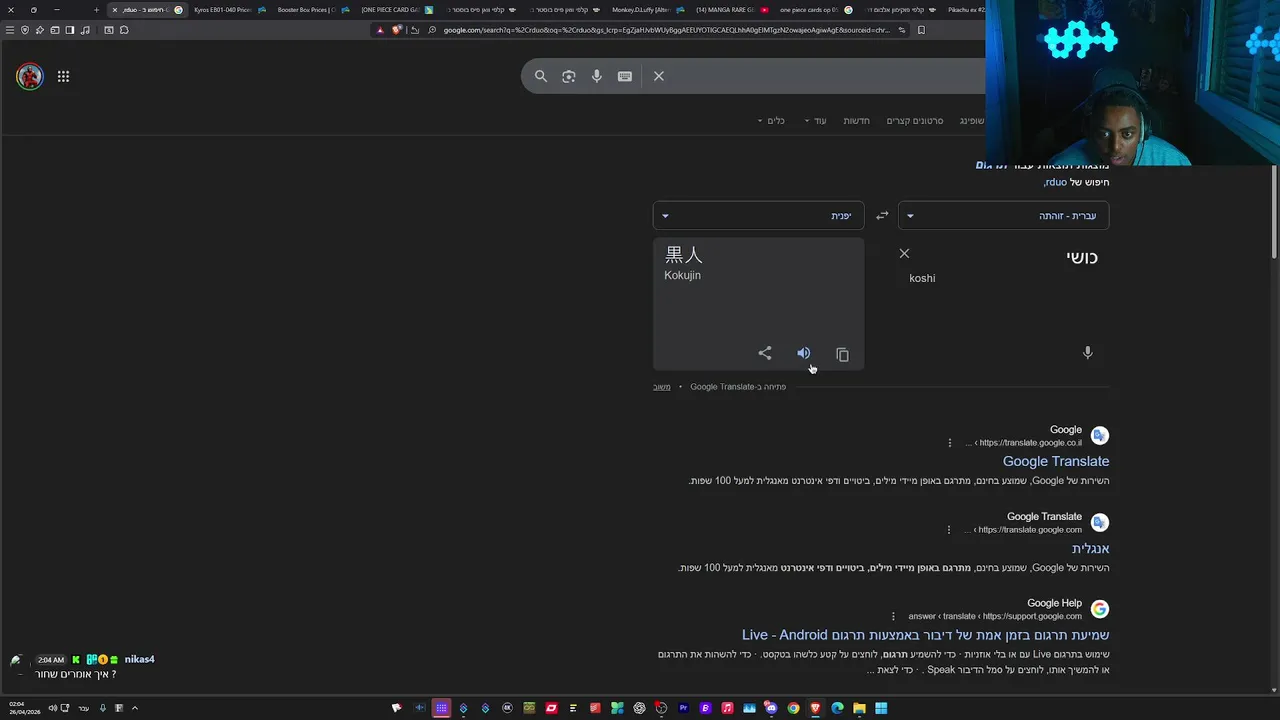
Task: Open Google Lens image search icon
Action: point(569,76)
